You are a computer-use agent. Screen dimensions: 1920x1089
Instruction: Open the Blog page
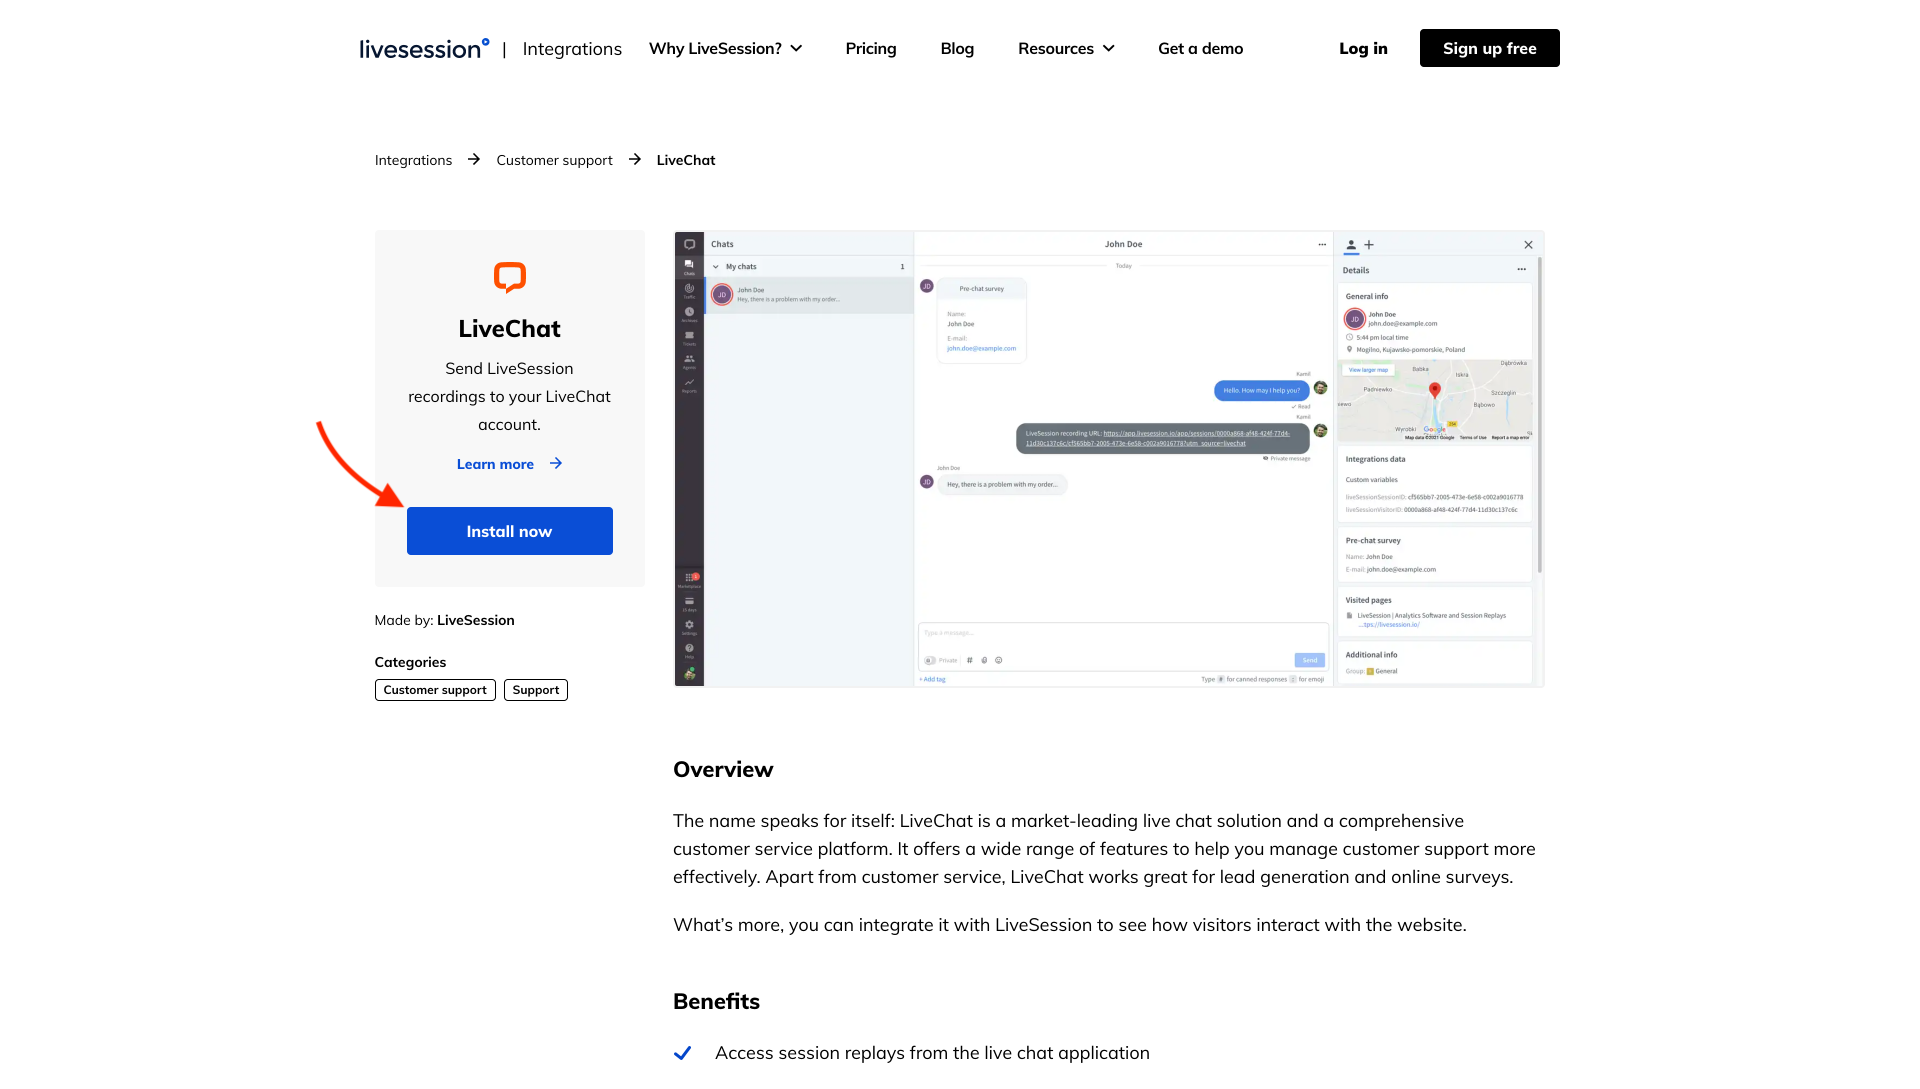pyautogui.click(x=957, y=48)
